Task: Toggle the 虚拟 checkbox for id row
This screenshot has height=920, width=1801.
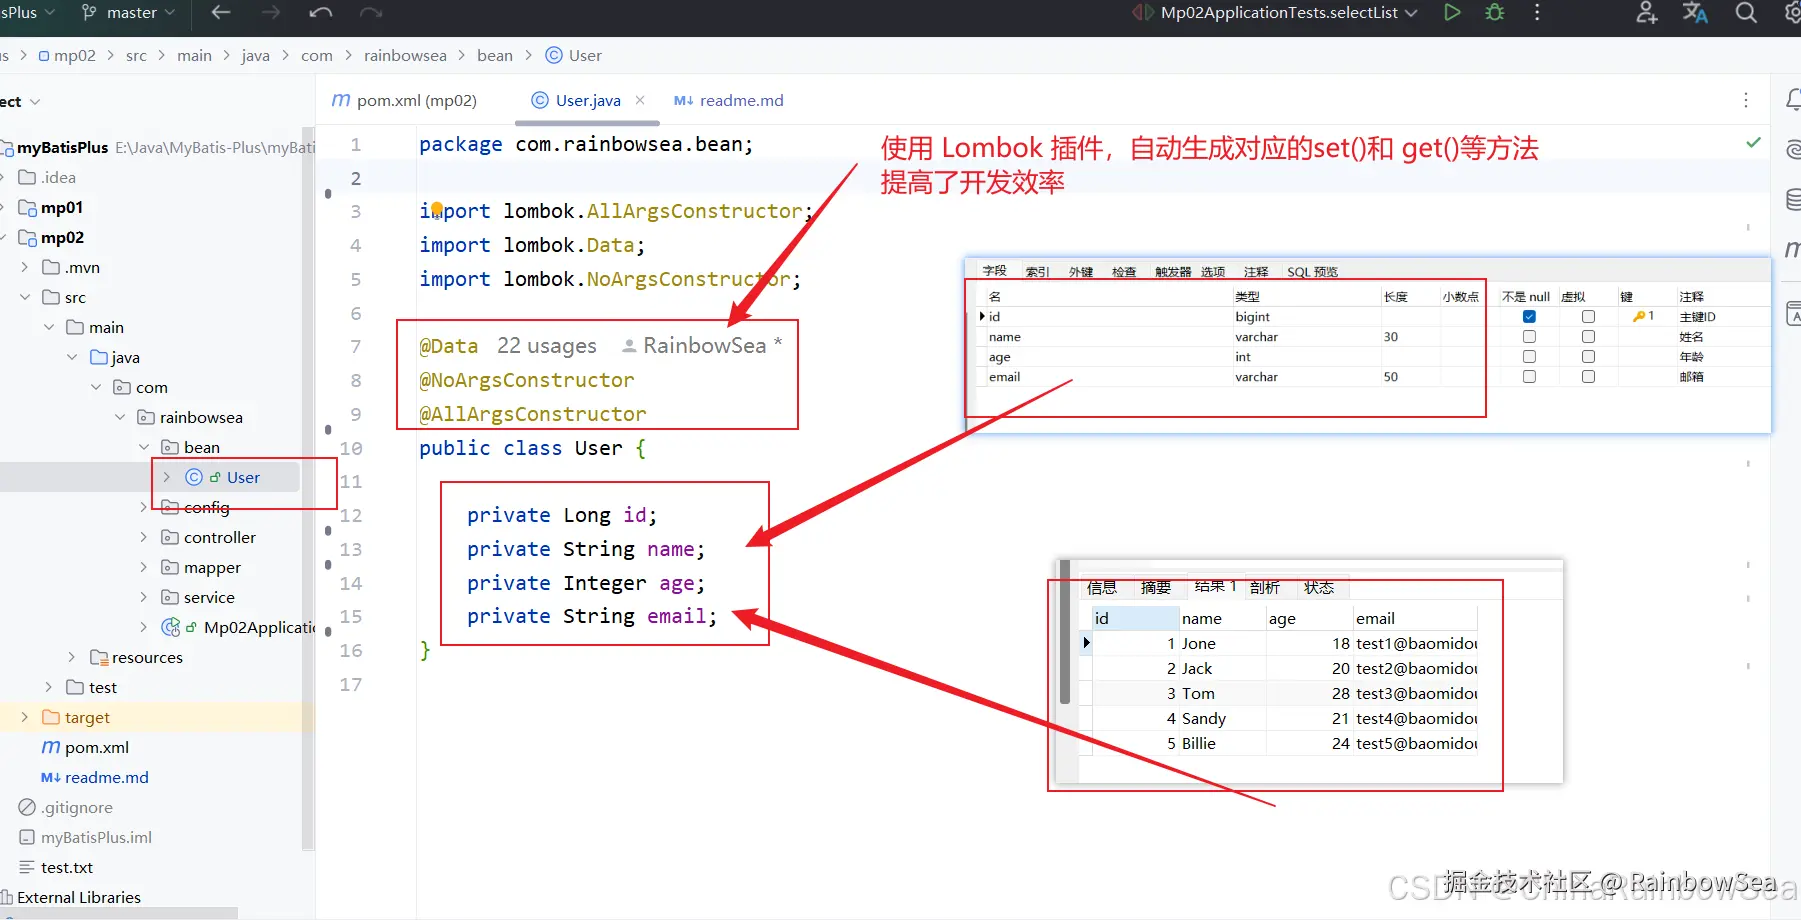Action: tap(1588, 317)
